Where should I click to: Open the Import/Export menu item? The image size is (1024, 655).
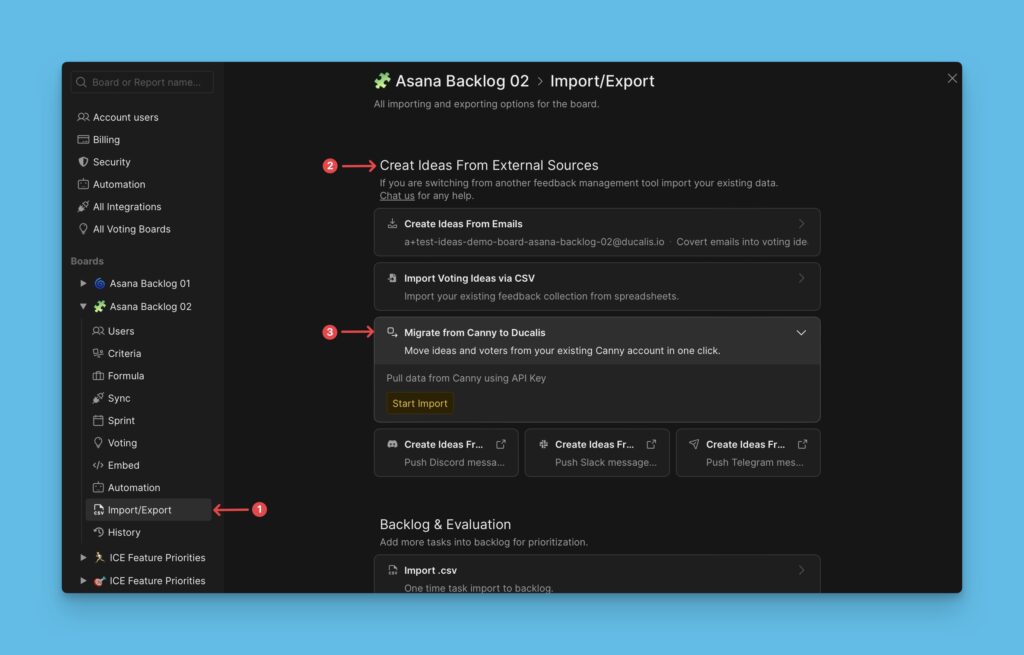(139, 510)
